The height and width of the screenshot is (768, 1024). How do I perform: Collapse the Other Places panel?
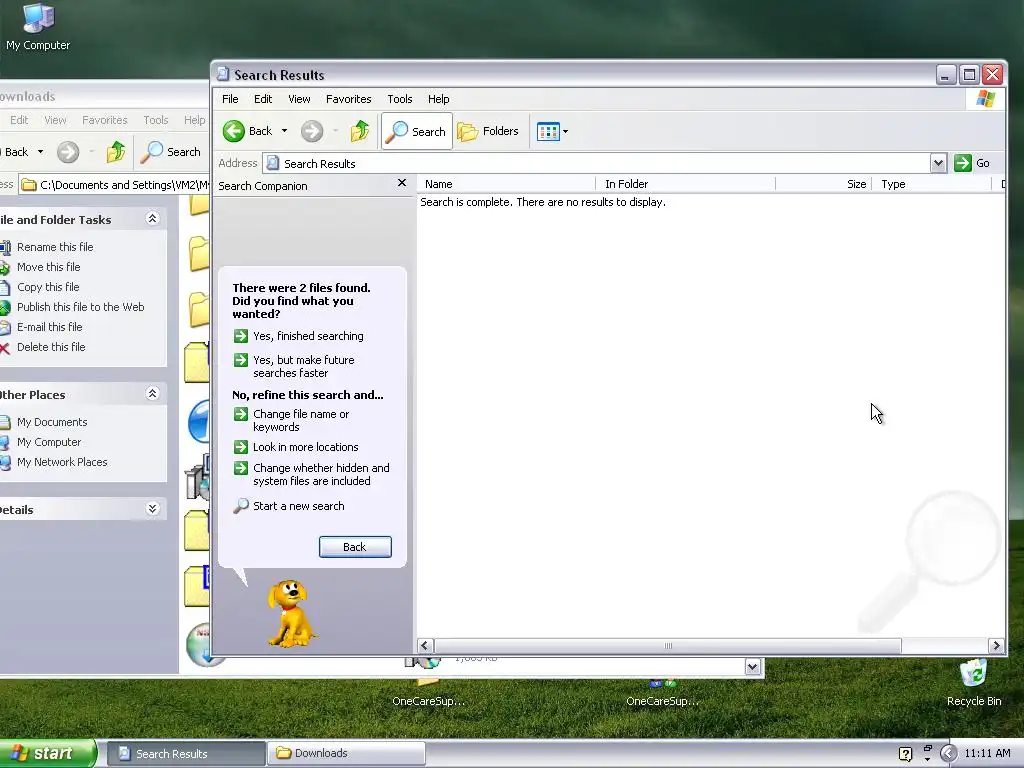tap(152, 394)
